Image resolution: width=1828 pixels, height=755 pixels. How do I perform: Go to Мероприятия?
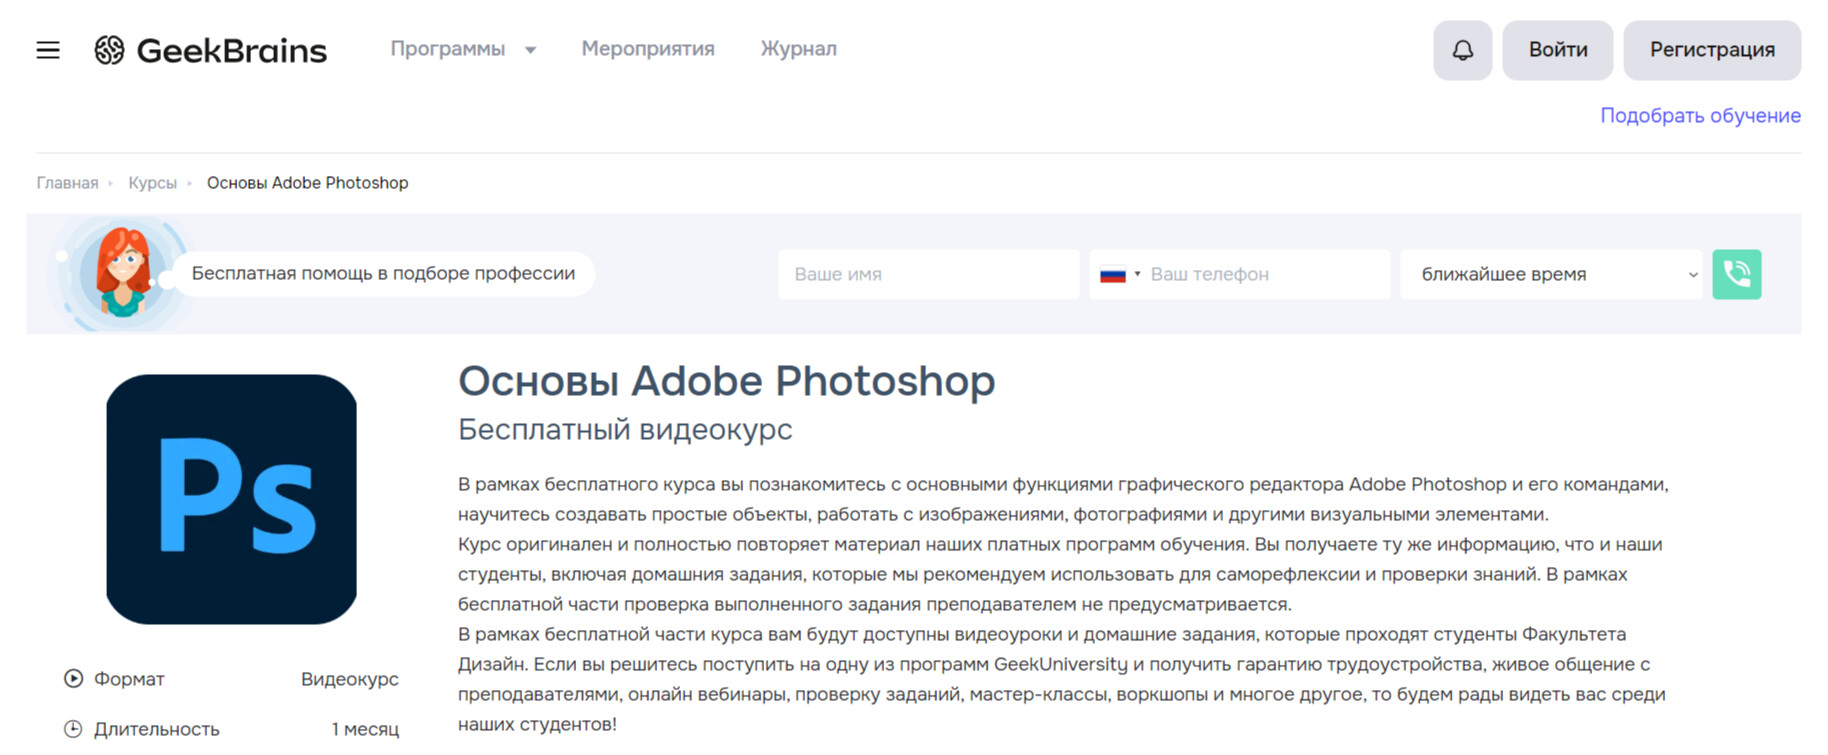point(648,49)
